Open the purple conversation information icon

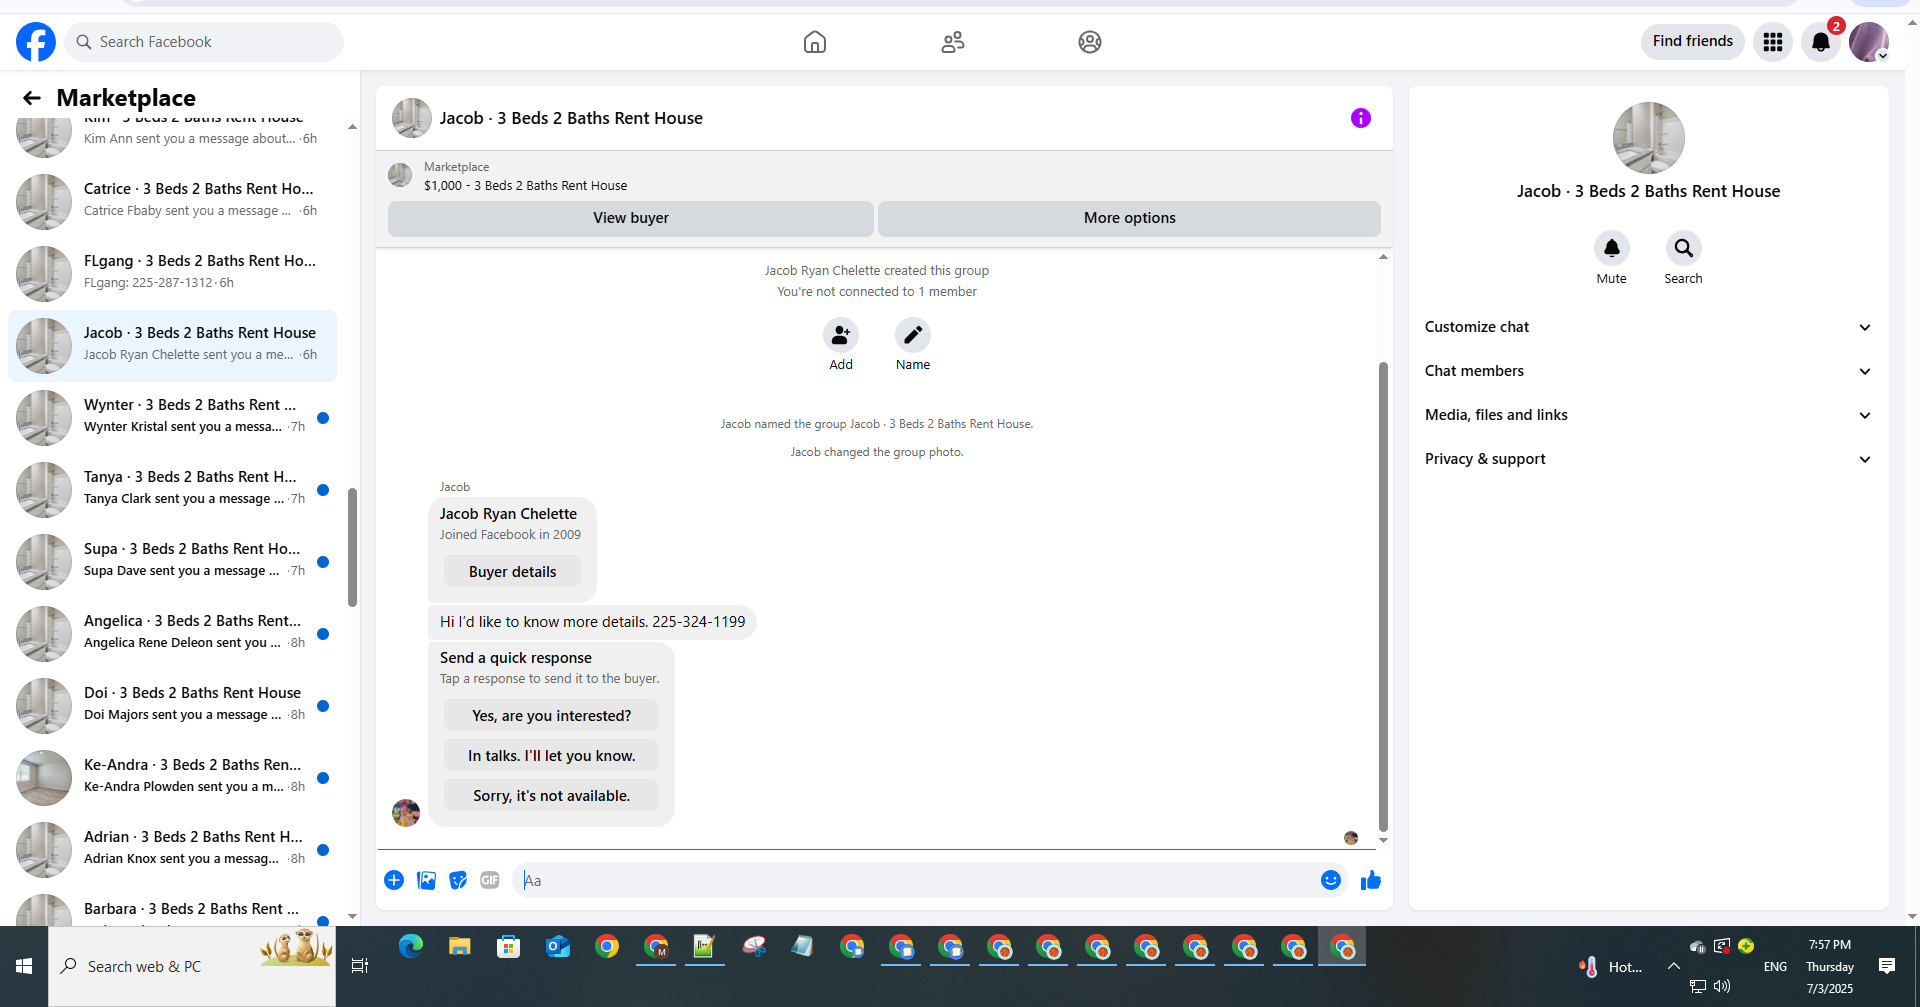click(x=1361, y=118)
